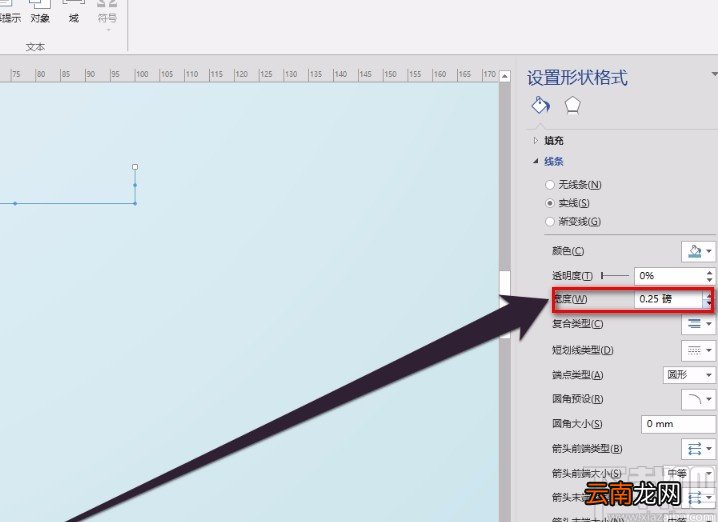718x522 pixels.
Task: Click the 透明度 0% input field
Action: pos(669,276)
